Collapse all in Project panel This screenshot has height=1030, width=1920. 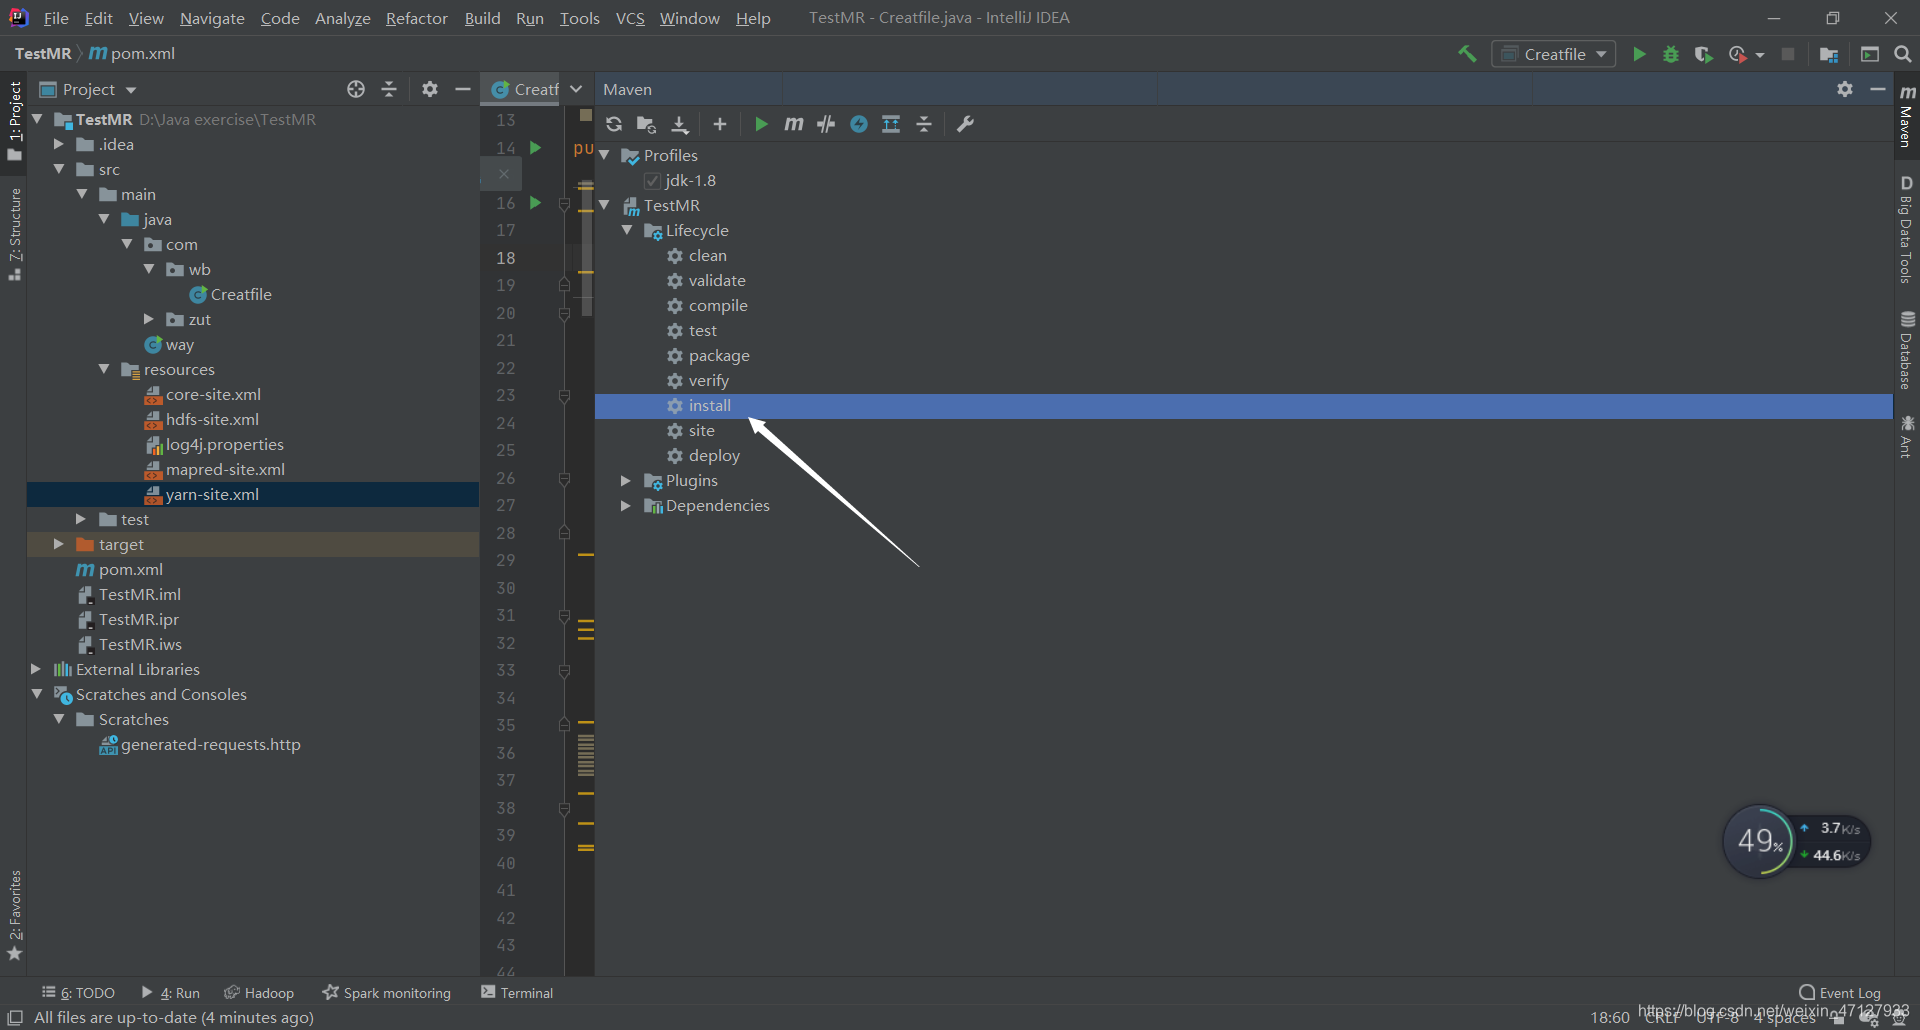(x=389, y=89)
